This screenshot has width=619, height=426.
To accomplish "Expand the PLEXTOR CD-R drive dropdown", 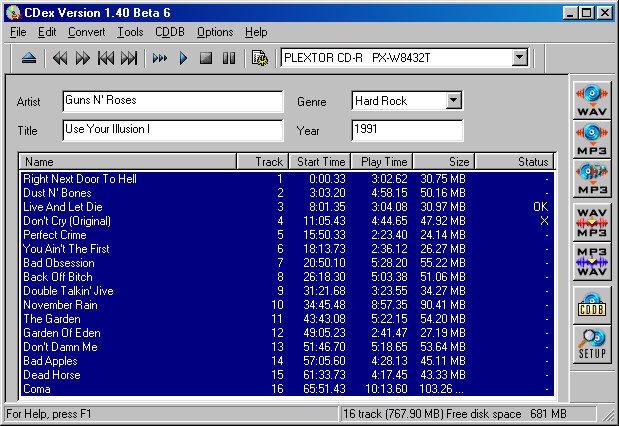I will click(519, 58).
